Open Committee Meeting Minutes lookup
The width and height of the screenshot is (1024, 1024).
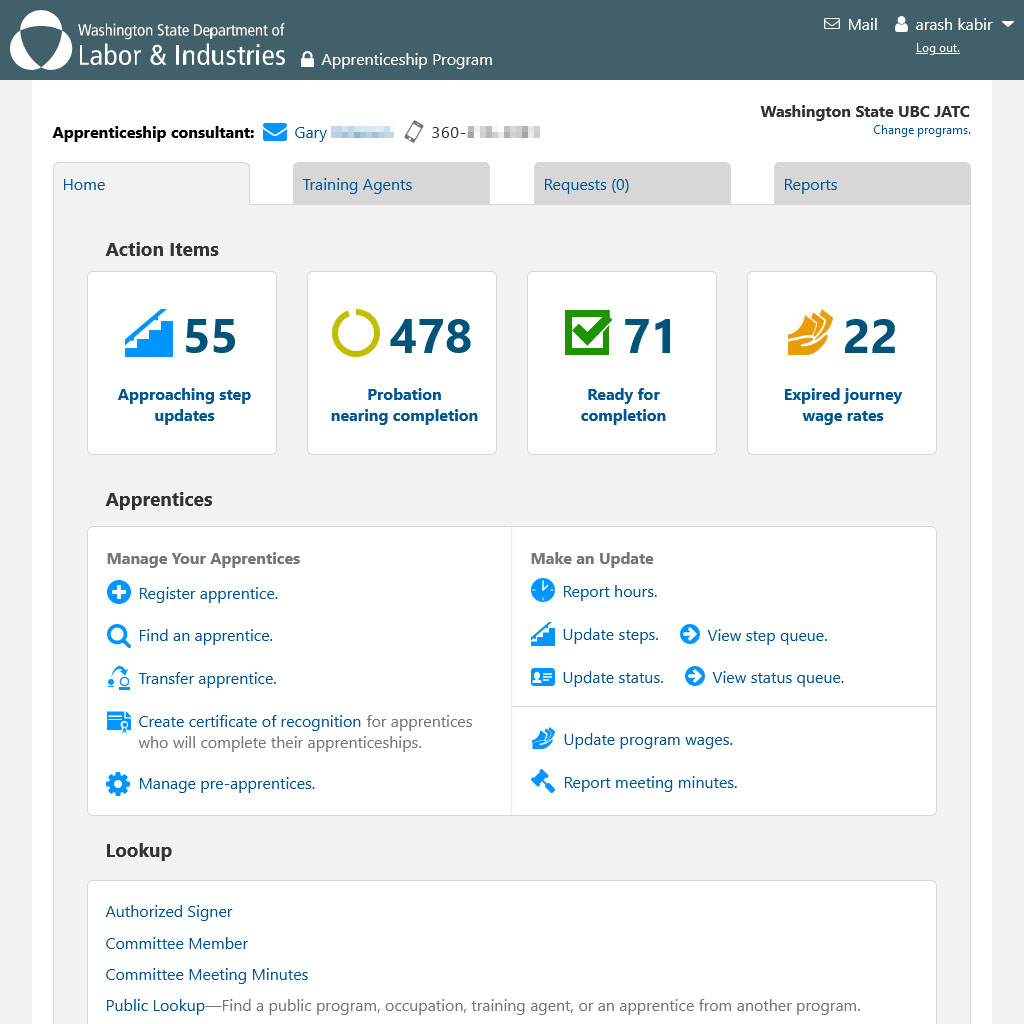(x=207, y=974)
